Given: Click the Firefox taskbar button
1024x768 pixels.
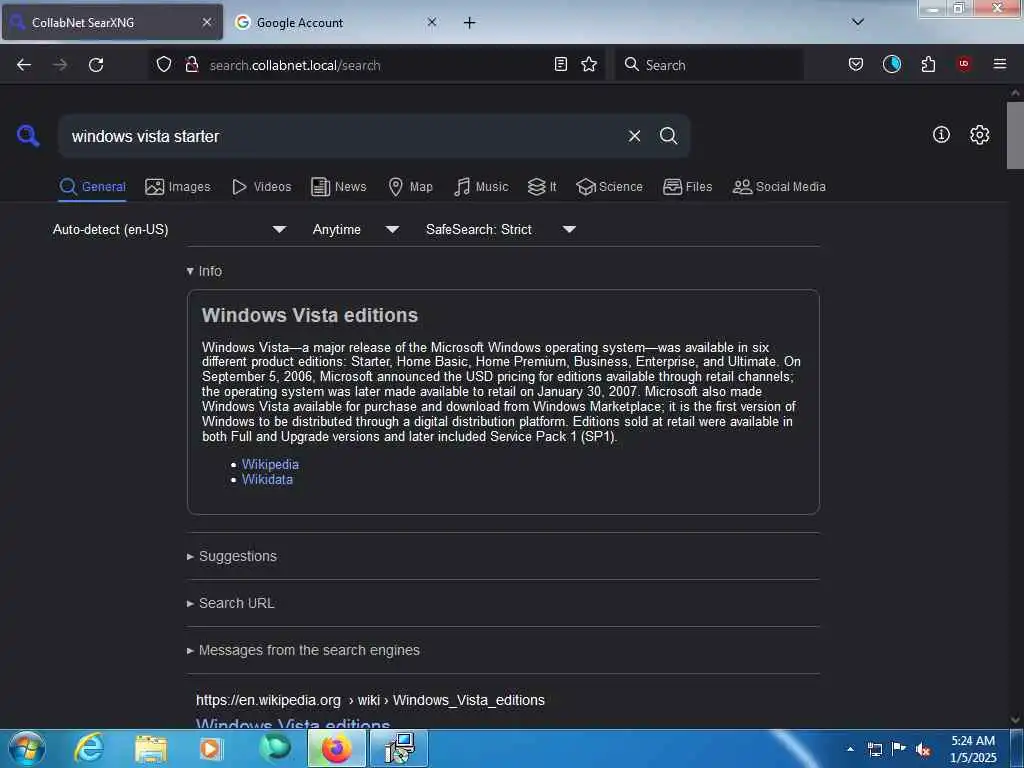Looking at the screenshot, I should click(x=336, y=748).
